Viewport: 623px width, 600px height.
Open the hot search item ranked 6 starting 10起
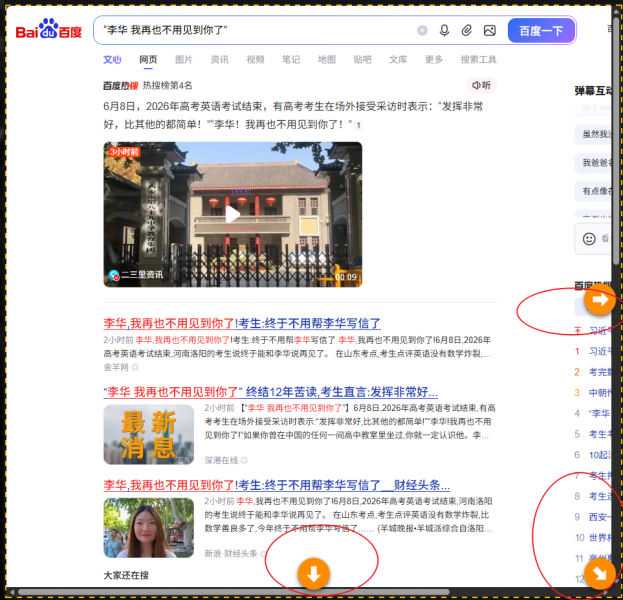(593, 455)
